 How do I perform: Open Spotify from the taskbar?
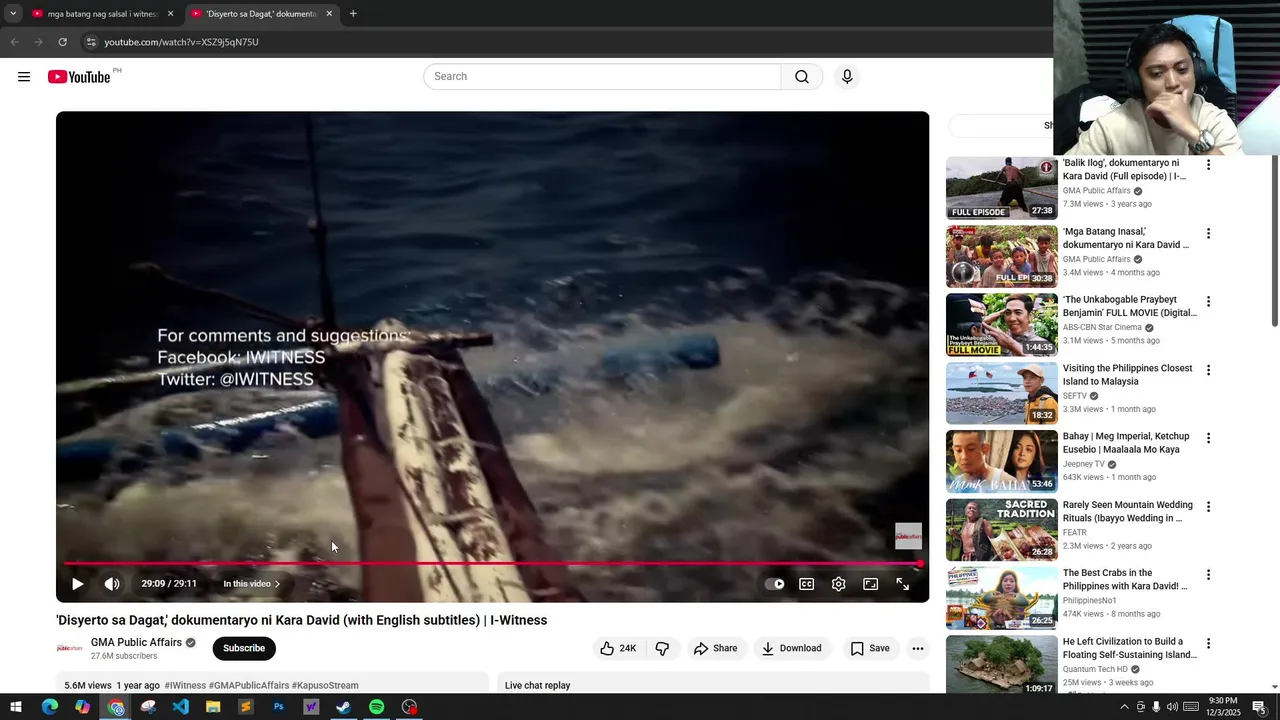(x=376, y=707)
